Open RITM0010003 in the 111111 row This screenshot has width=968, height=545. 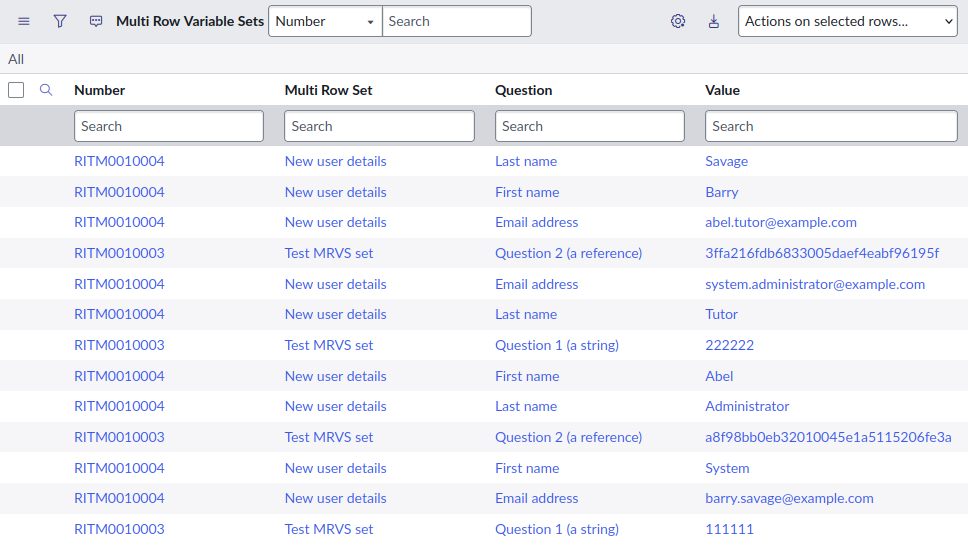(x=119, y=529)
